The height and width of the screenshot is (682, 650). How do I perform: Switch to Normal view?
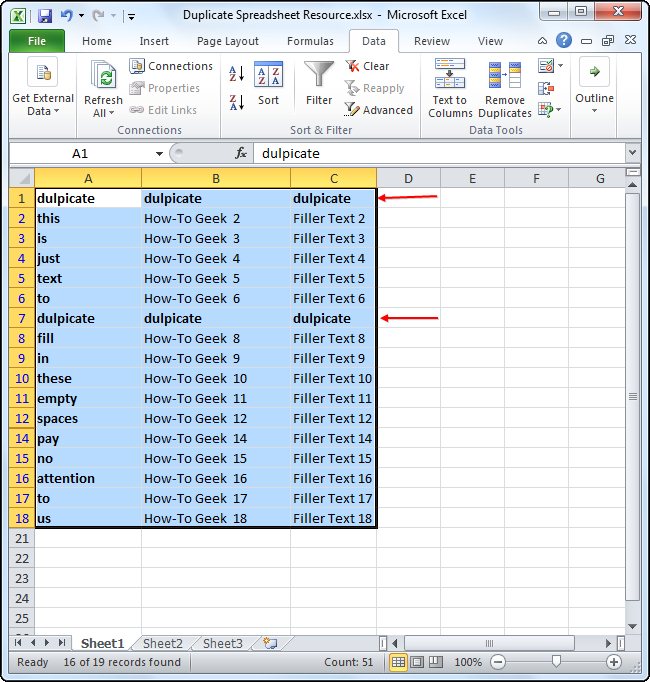point(398,662)
